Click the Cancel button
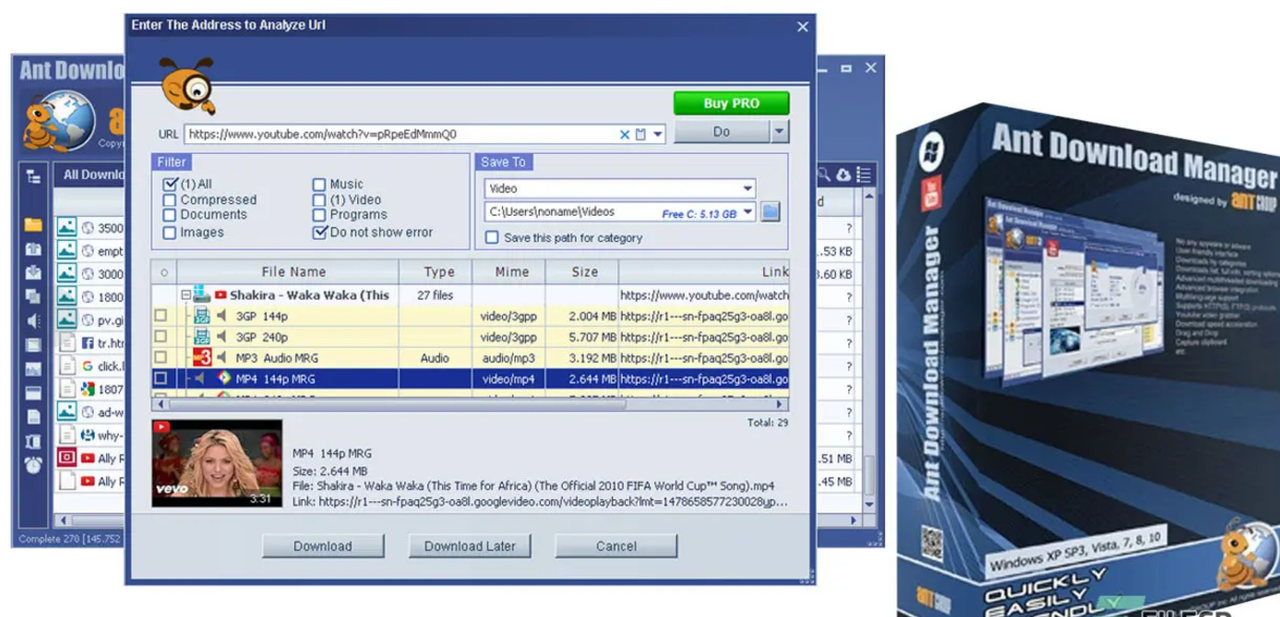 [x=616, y=546]
